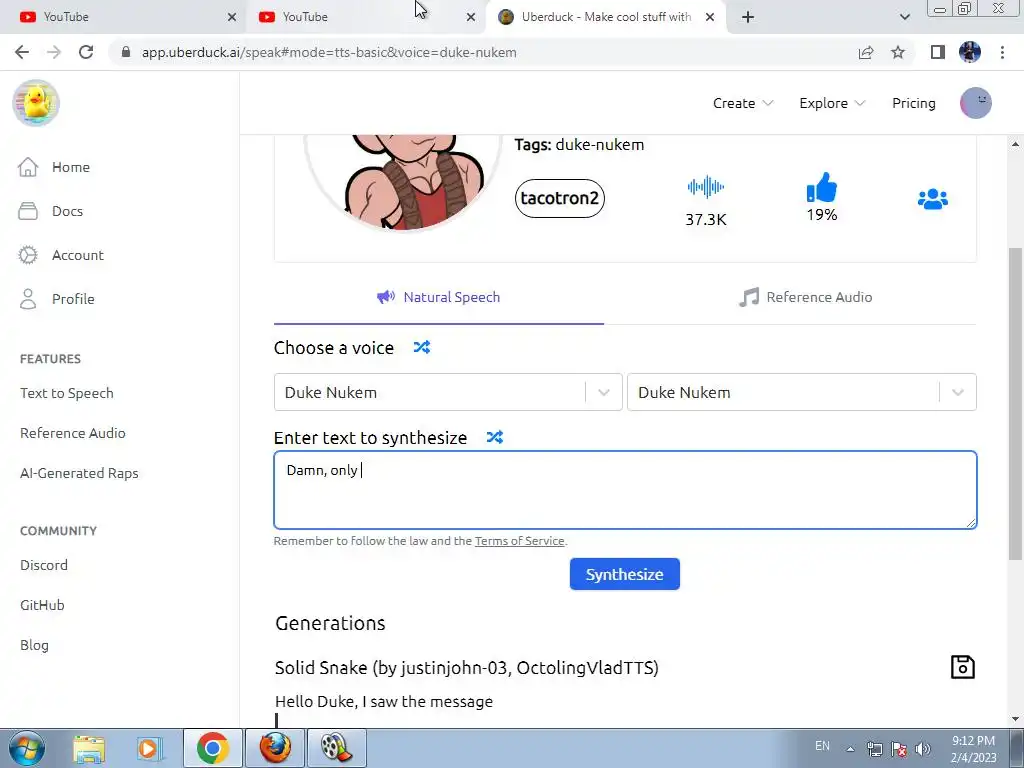Click the Solid Snake generation title

click(466, 667)
